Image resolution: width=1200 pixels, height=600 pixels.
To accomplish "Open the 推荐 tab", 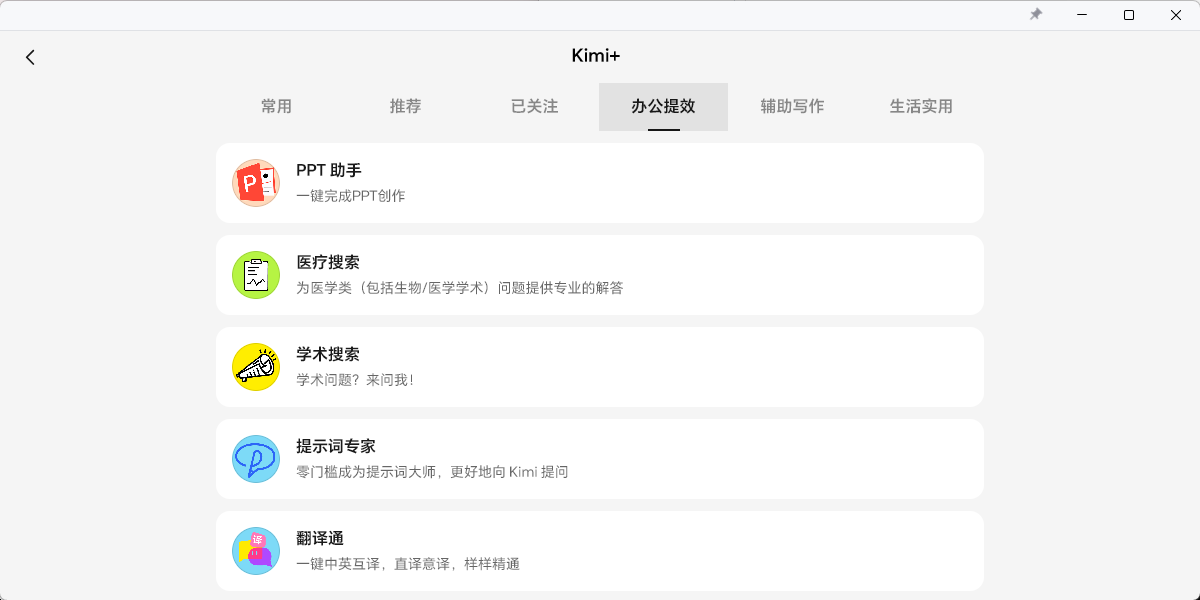I will 405,107.
